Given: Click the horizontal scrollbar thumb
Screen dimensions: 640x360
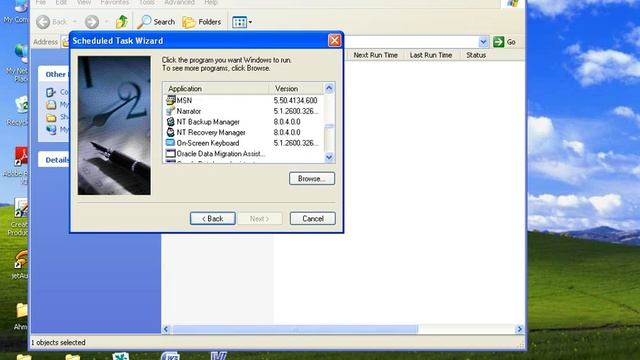Looking at the screenshot, I should pyautogui.click(x=295, y=329).
